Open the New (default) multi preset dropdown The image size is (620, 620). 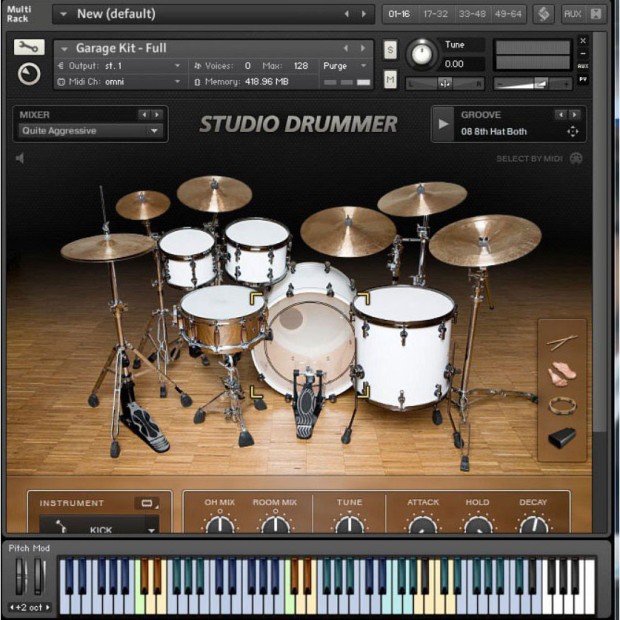tap(63, 15)
